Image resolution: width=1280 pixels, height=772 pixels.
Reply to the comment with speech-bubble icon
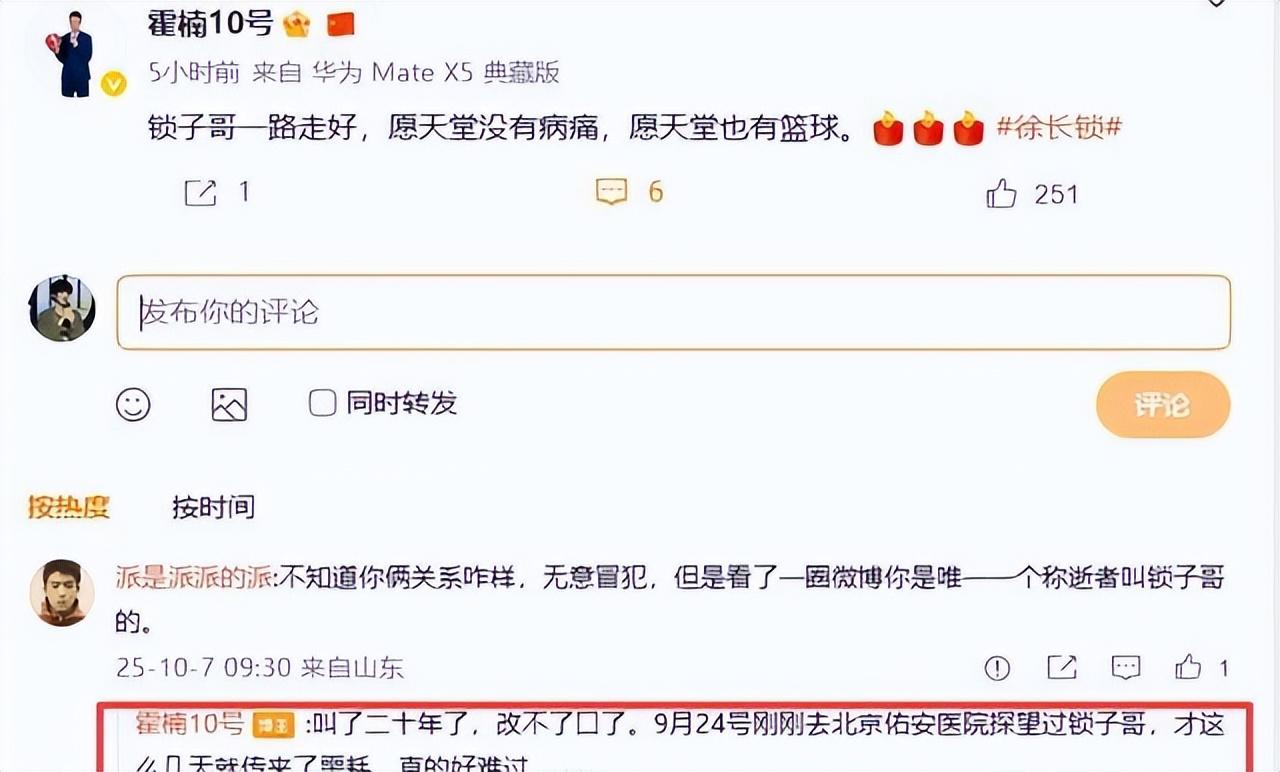coord(1126,667)
